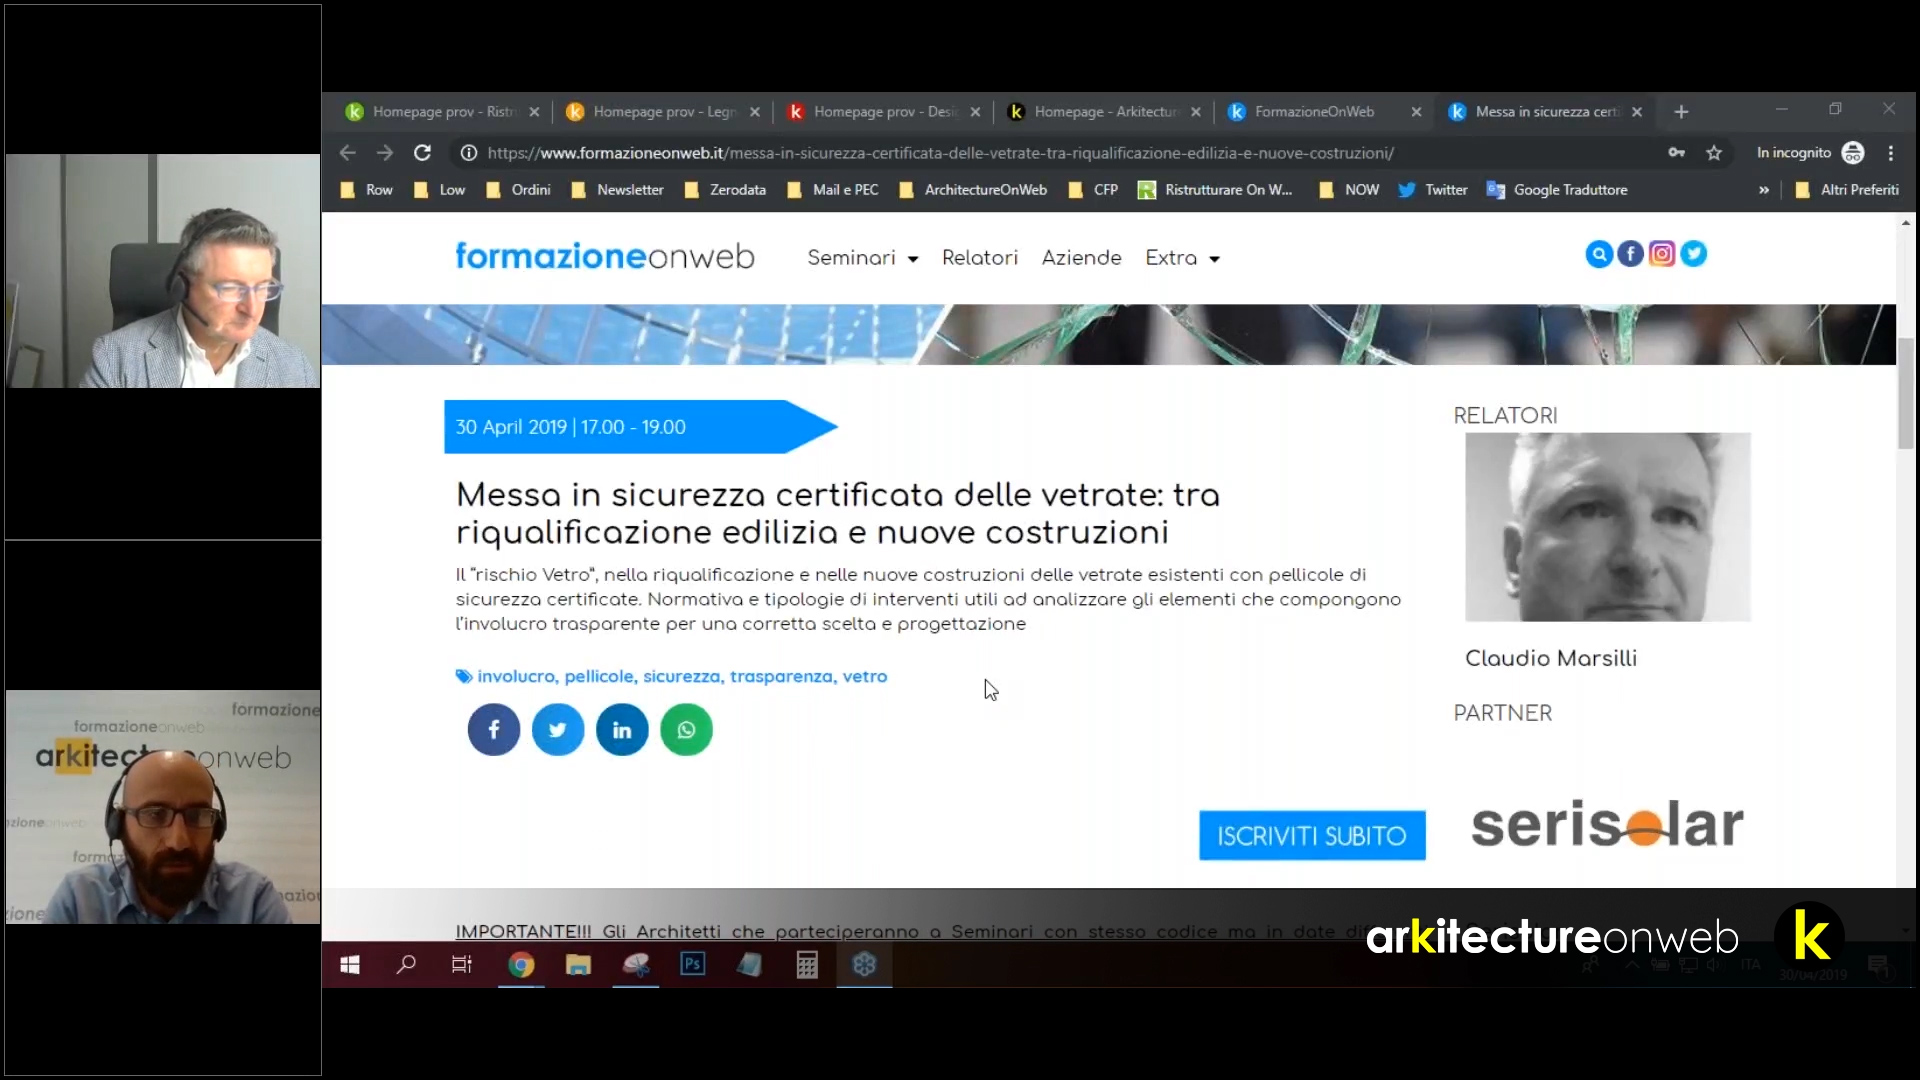Screen dimensions: 1920x1080
Task: Click the serisolar partner logo
Action: (1607, 825)
